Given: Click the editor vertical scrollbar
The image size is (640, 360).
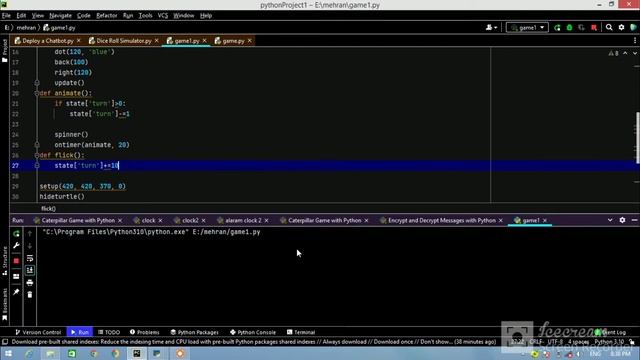Looking at the screenshot, I should pyautogui.click(x=638, y=137).
